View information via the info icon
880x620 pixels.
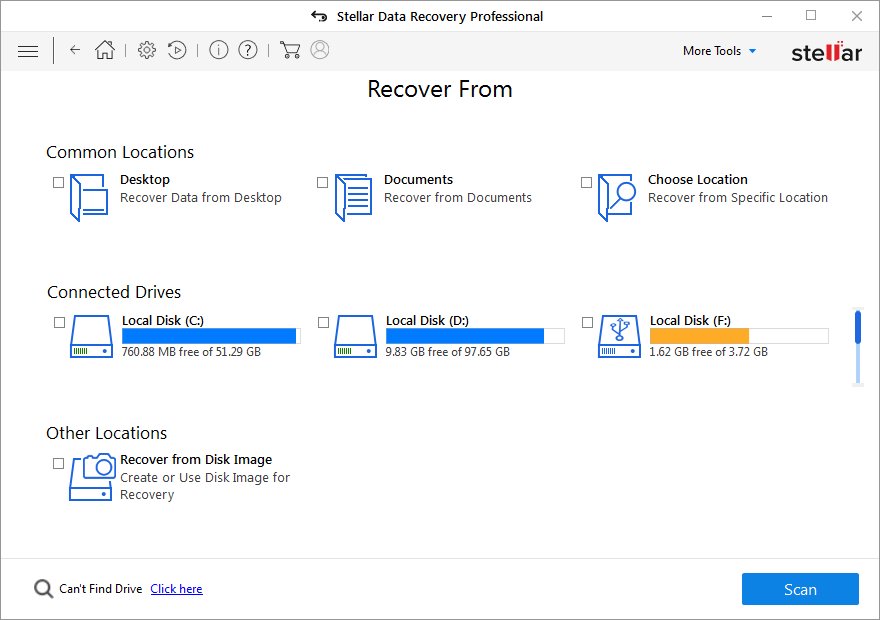[x=218, y=50]
